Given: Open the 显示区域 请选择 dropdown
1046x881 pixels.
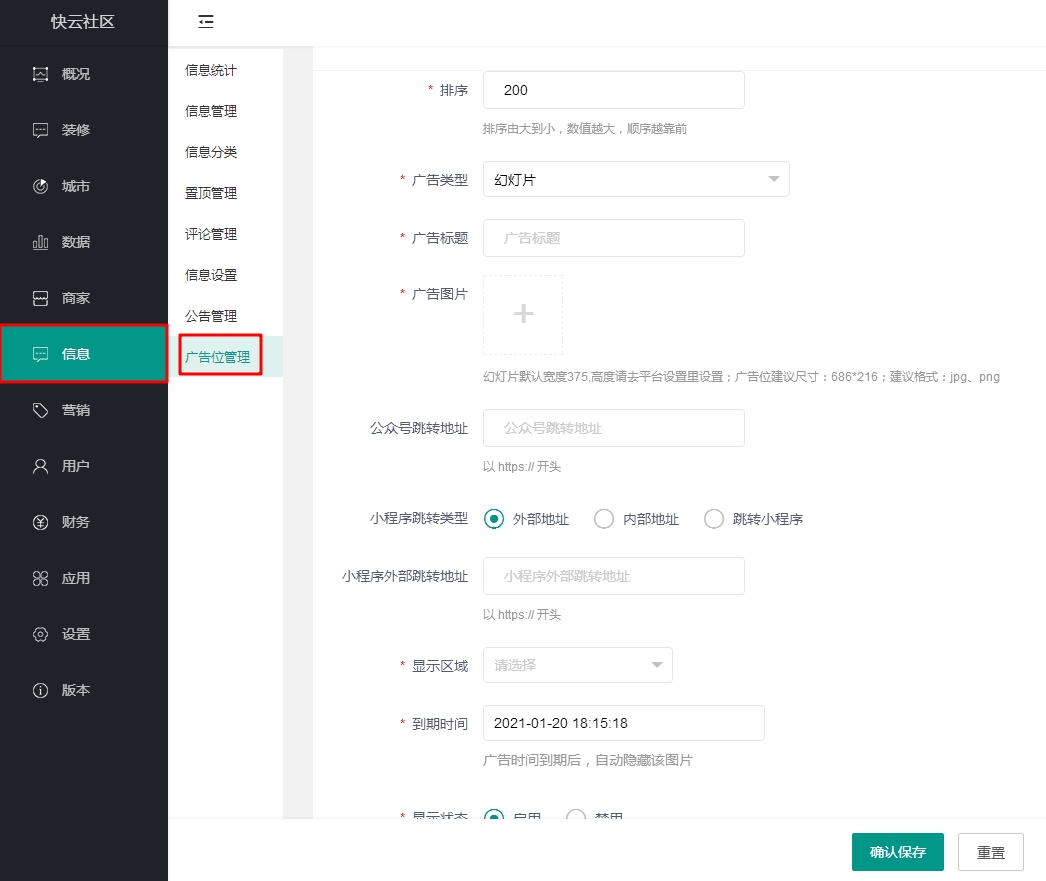Looking at the screenshot, I should tap(577, 665).
